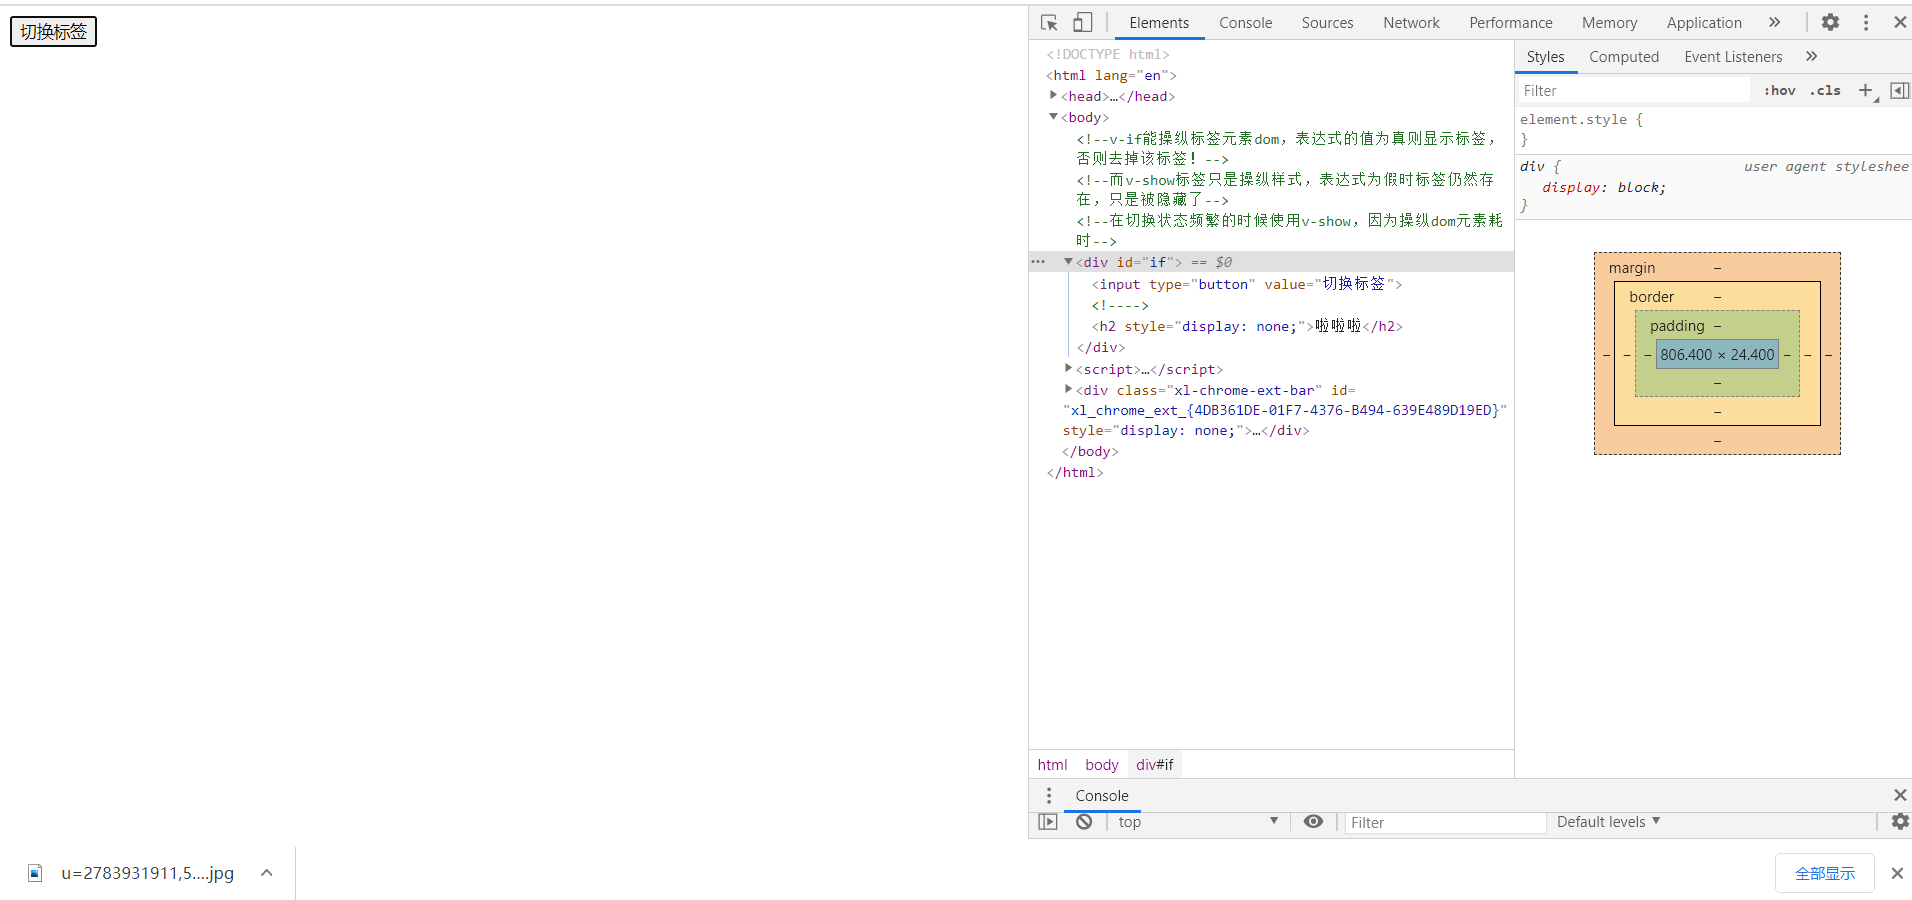Toggle the .cls class editor
The image size is (1912, 900).
[1826, 90]
